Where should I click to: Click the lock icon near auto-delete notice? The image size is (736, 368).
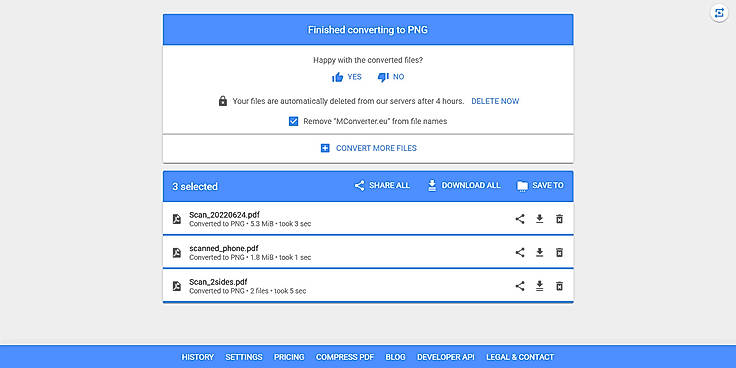[x=223, y=101]
